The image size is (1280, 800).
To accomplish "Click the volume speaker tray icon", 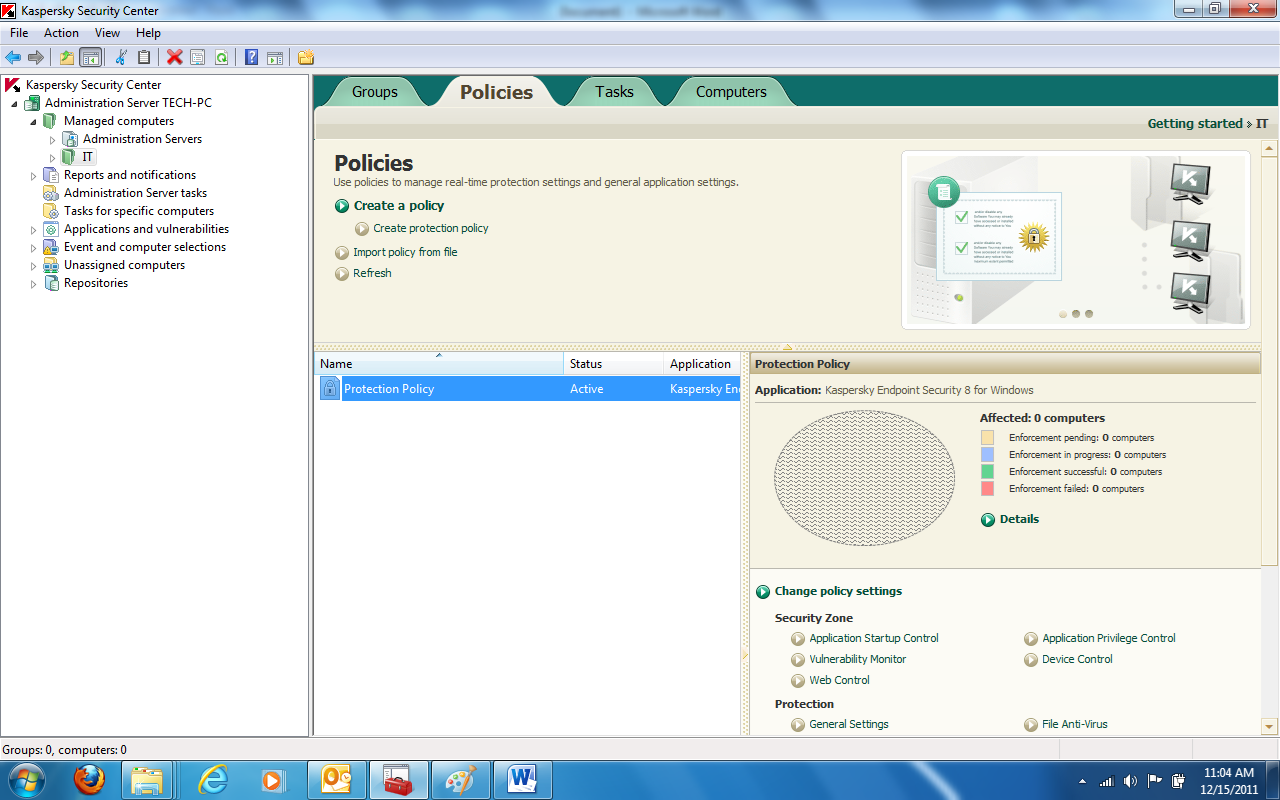I will point(1130,781).
